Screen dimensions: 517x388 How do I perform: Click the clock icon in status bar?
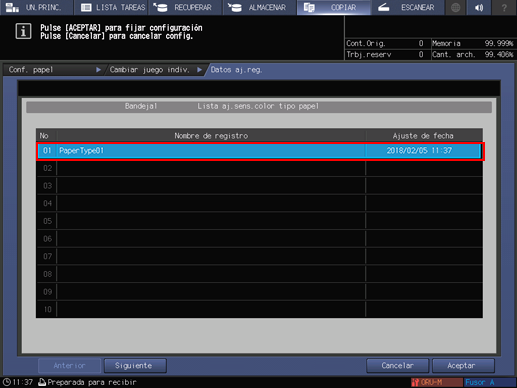tap(7, 382)
